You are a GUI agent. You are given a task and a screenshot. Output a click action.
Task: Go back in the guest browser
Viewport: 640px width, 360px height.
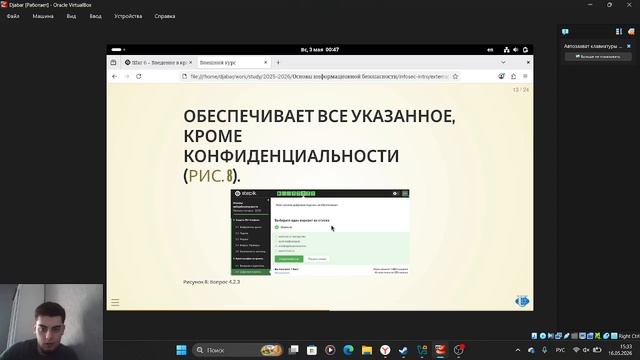[115, 76]
